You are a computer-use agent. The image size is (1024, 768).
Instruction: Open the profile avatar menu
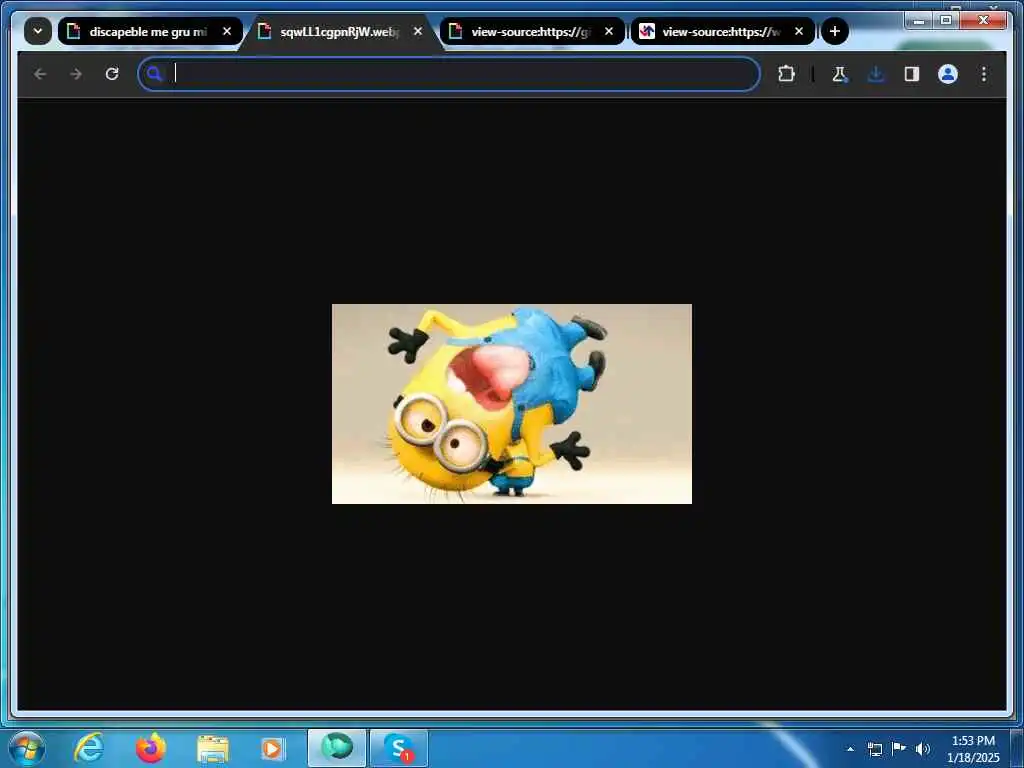click(948, 74)
